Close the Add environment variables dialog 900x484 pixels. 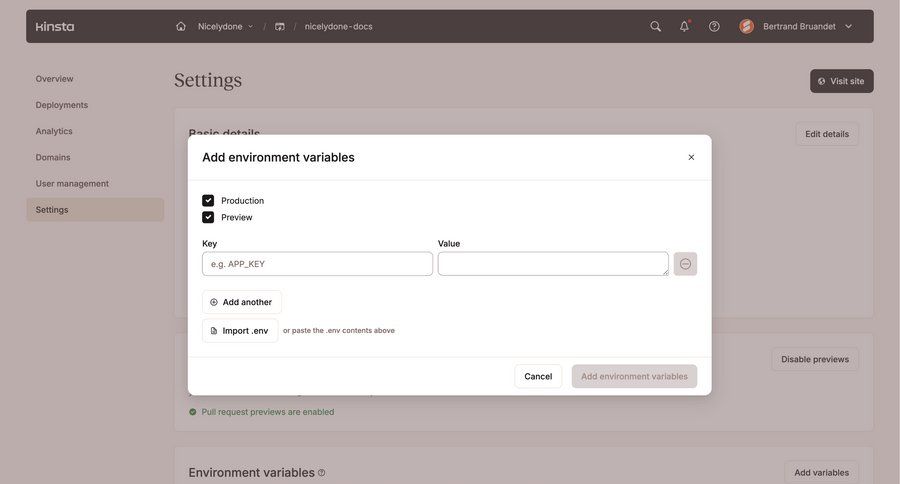click(x=691, y=157)
